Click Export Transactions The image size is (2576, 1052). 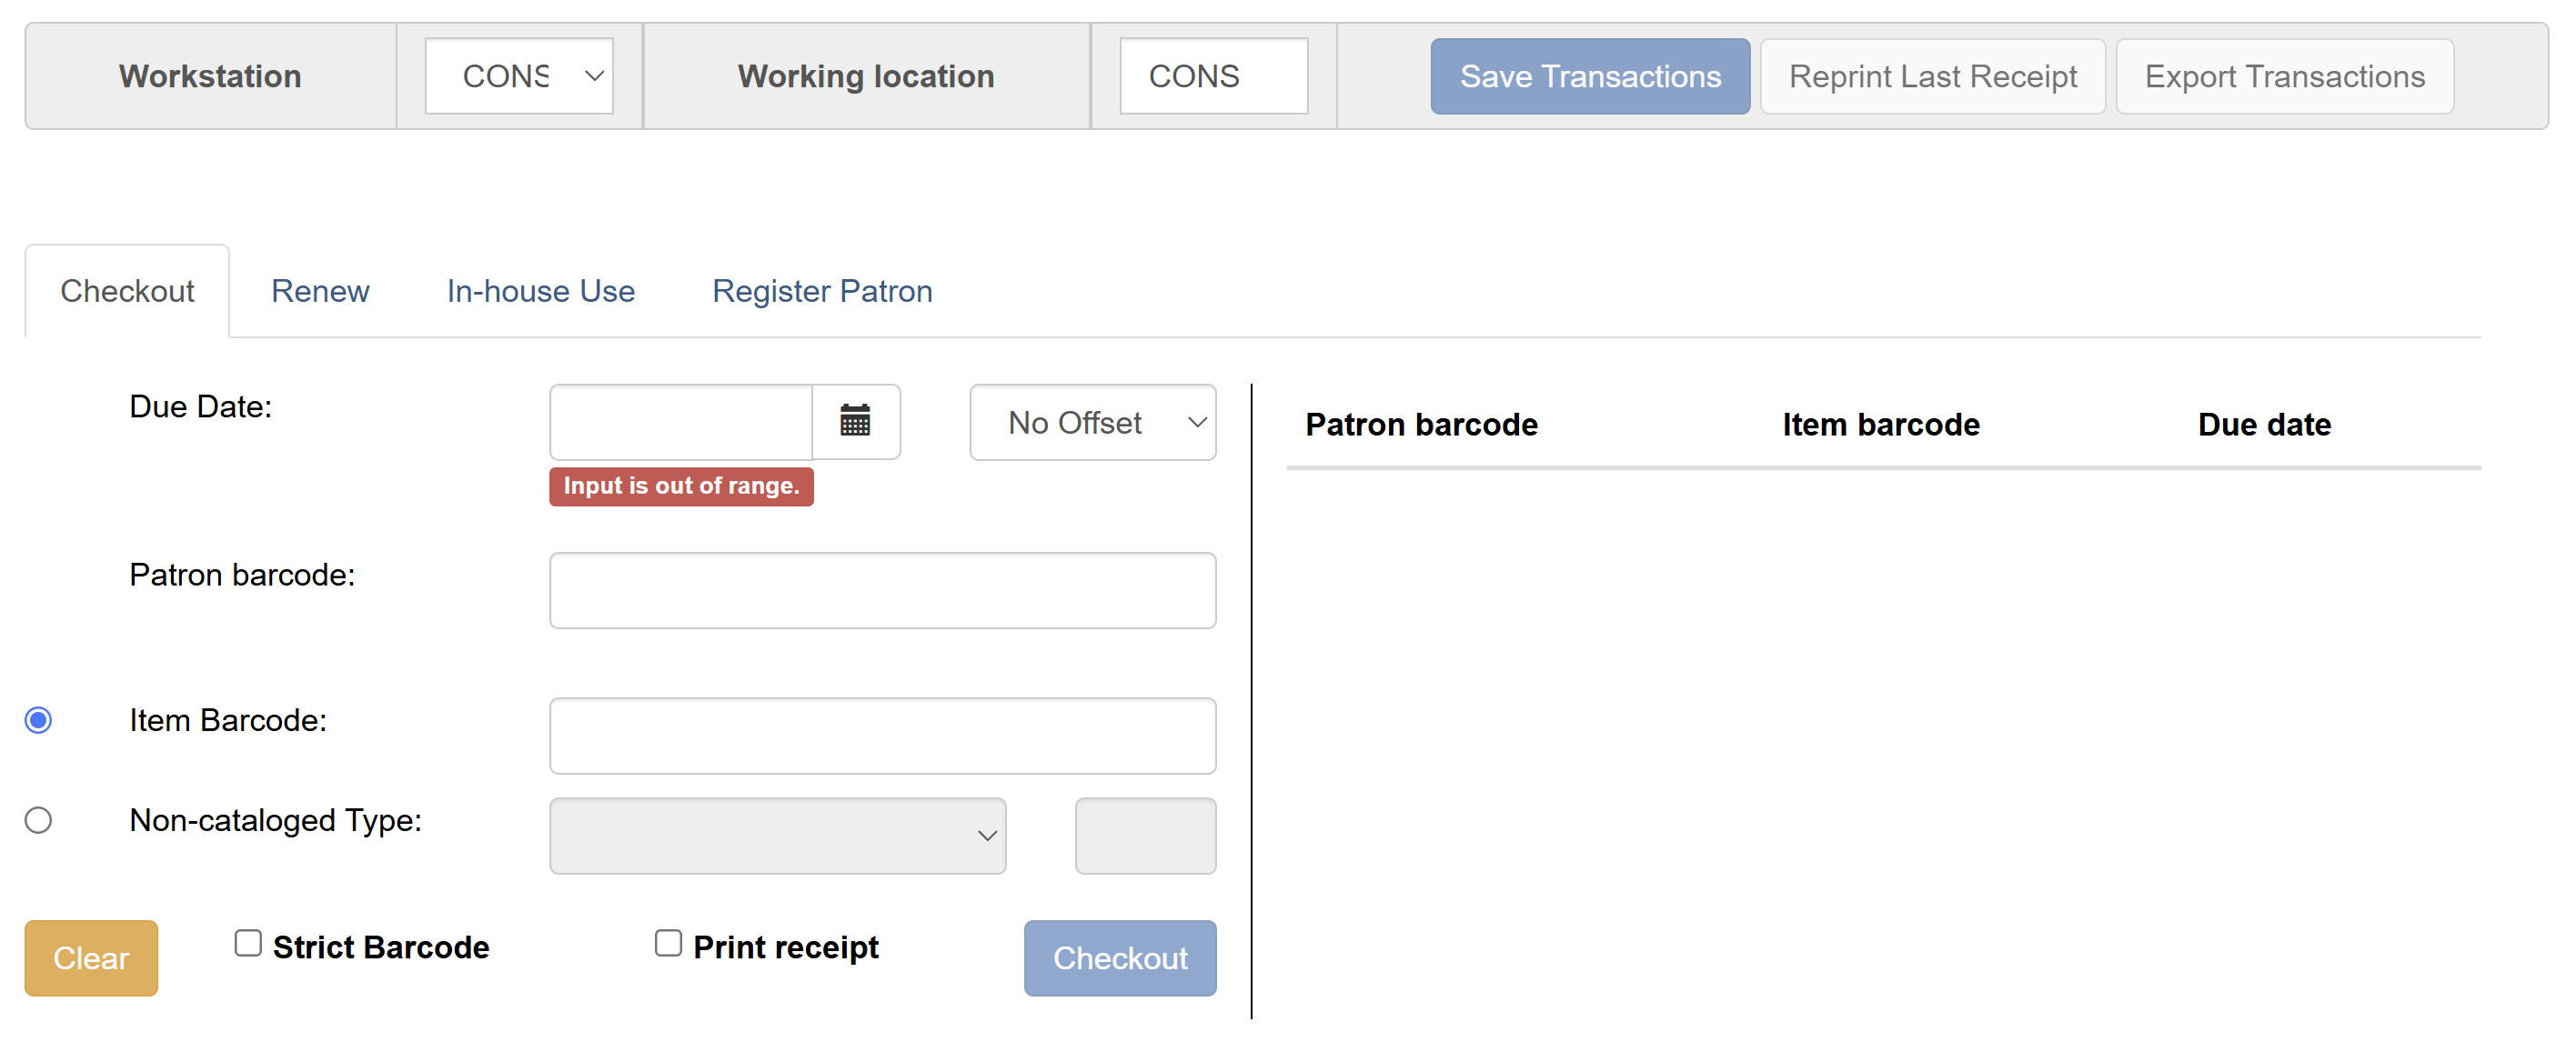click(x=2284, y=75)
